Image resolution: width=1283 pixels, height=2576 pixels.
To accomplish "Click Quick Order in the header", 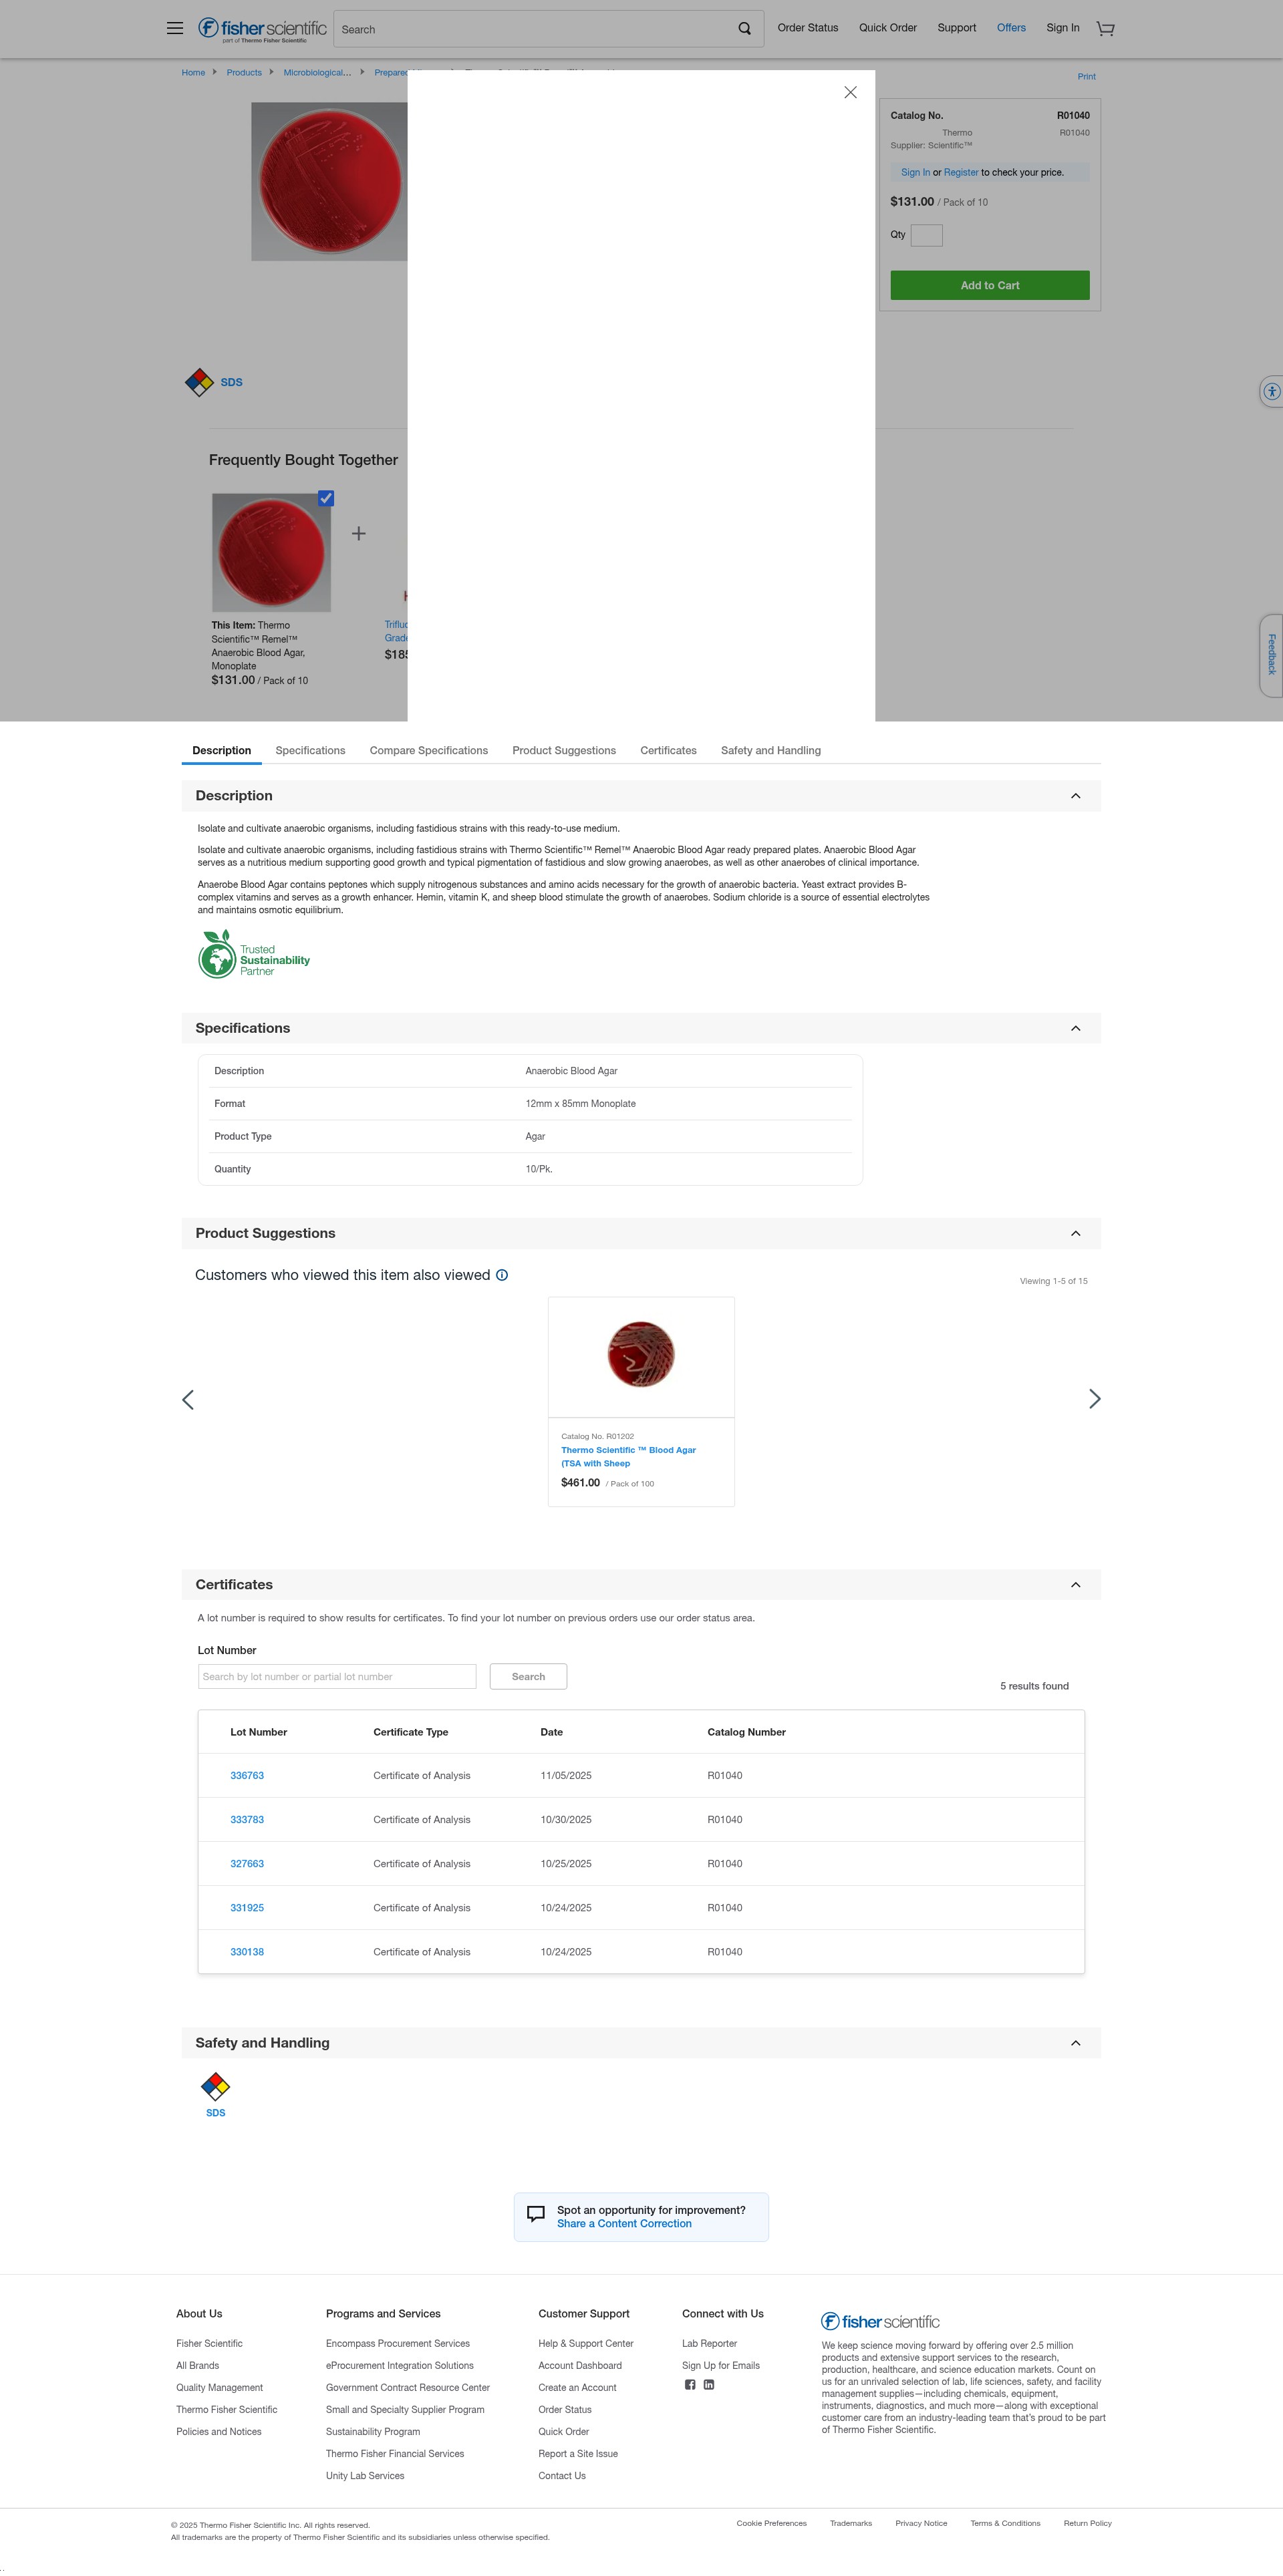I will [888, 28].
